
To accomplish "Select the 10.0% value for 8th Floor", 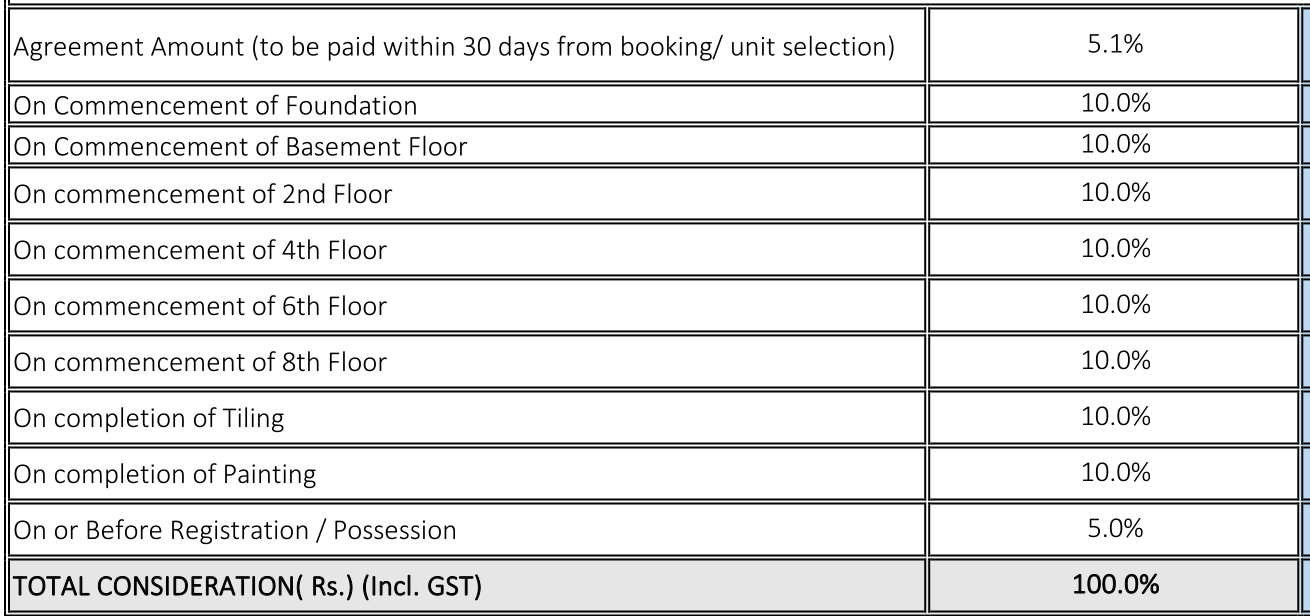I will click(x=1115, y=360).
